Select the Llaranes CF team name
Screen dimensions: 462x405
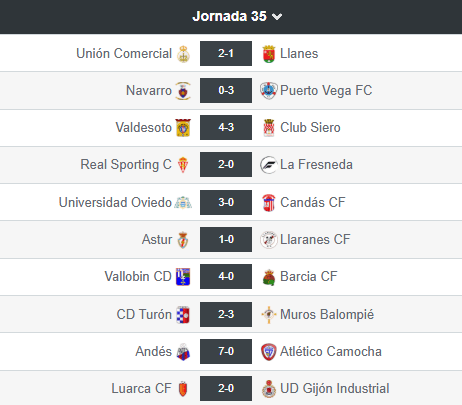click(315, 239)
